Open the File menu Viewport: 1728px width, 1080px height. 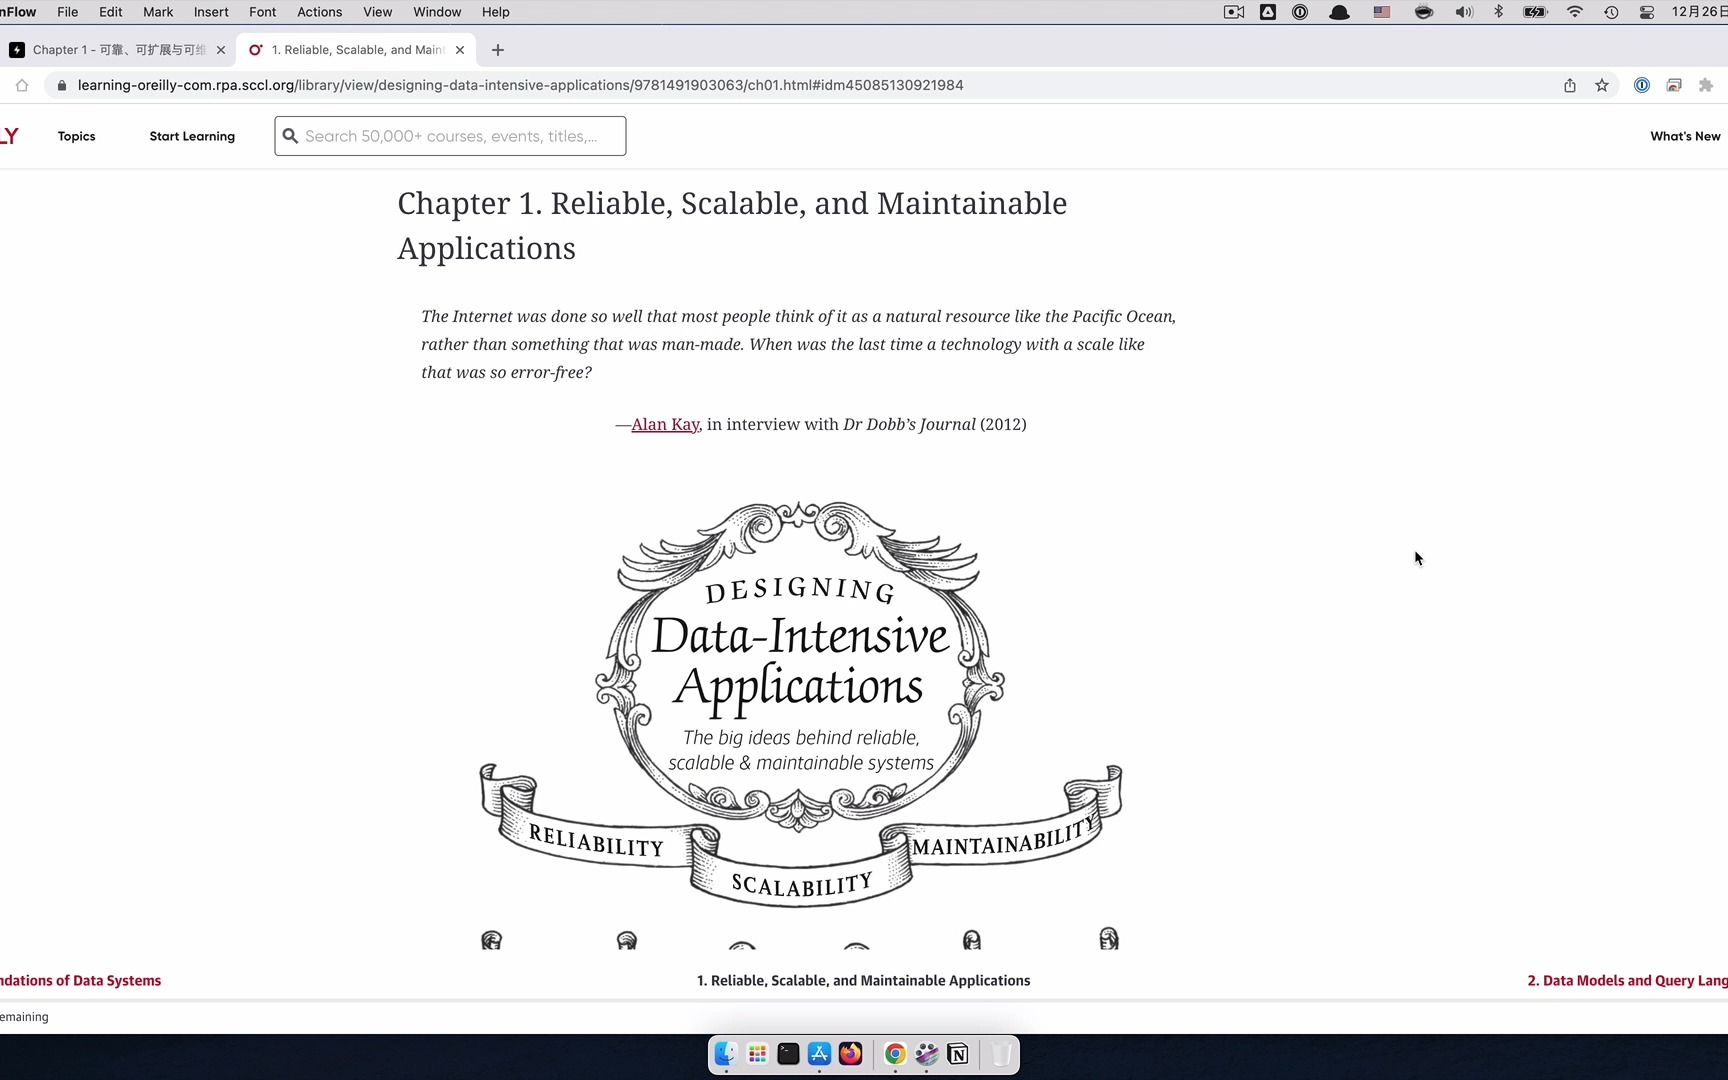pos(68,12)
